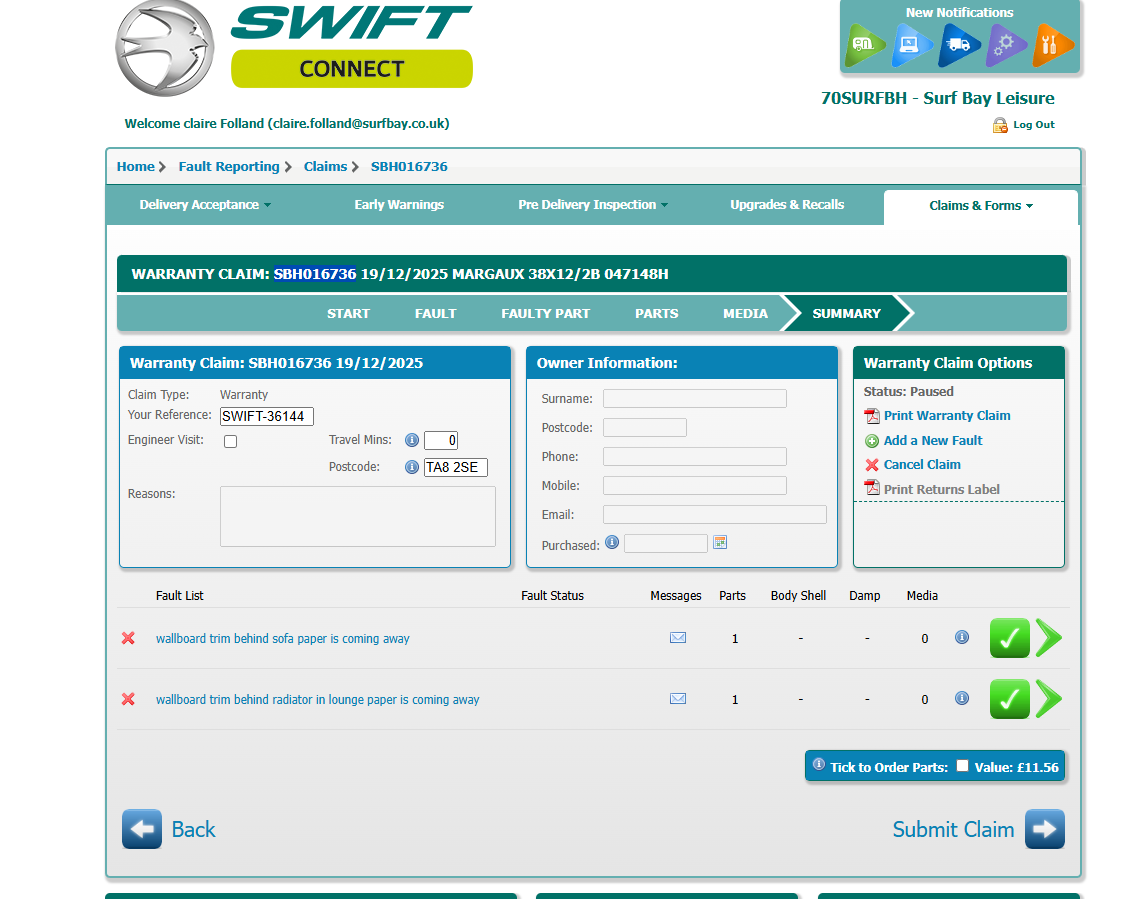Image resolution: width=1121 pixels, height=899 pixels.
Task: Click the light blue computer notification icon
Action: point(912,46)
